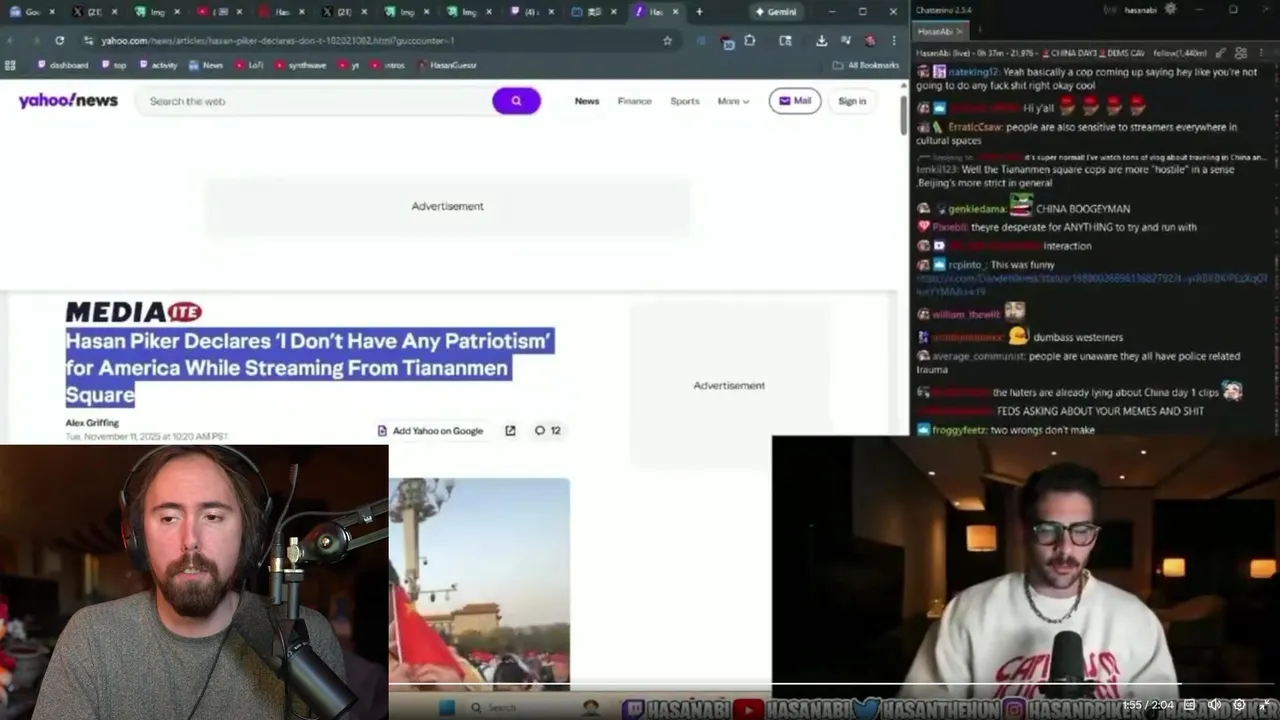This screenshot has height=720, width=1280.
Task: Open the synthwave bookmark
Action: (300, 65)
